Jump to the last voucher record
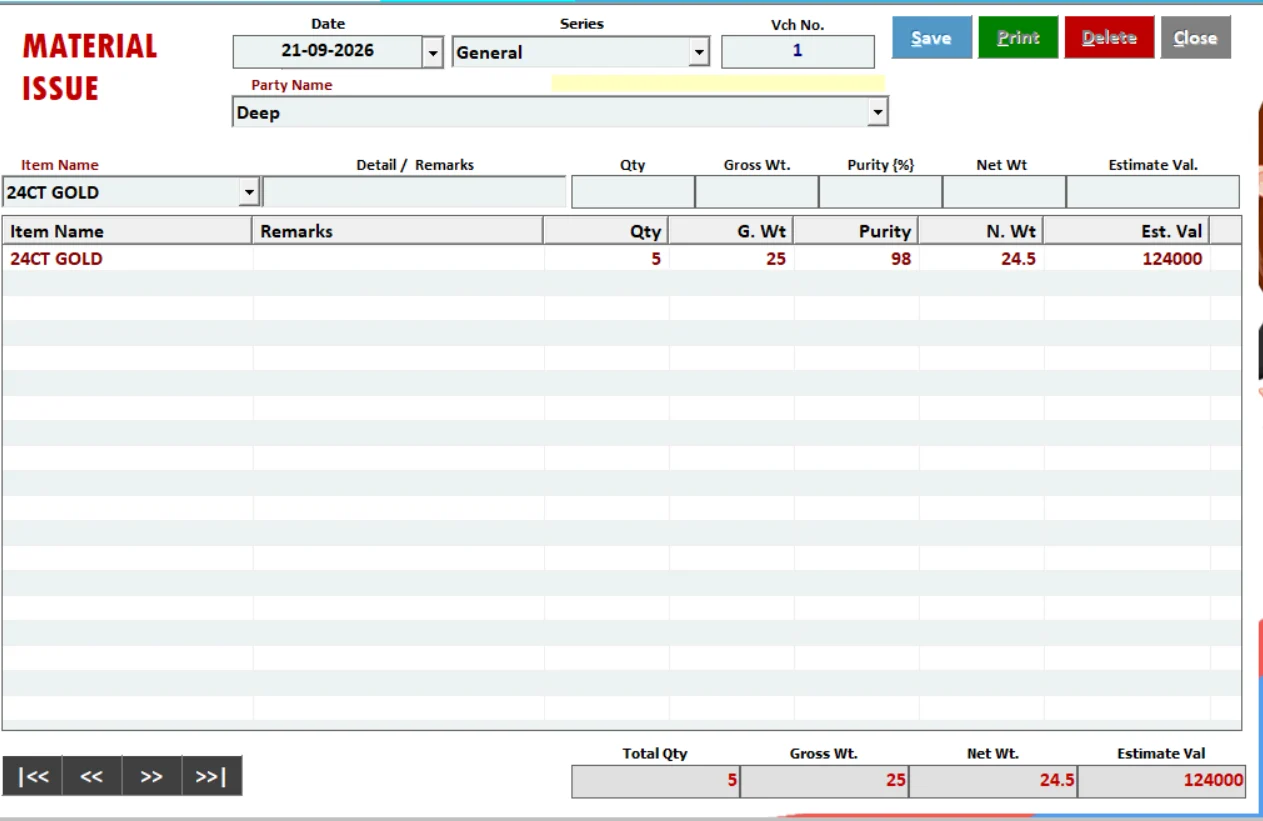 [212, 776]
